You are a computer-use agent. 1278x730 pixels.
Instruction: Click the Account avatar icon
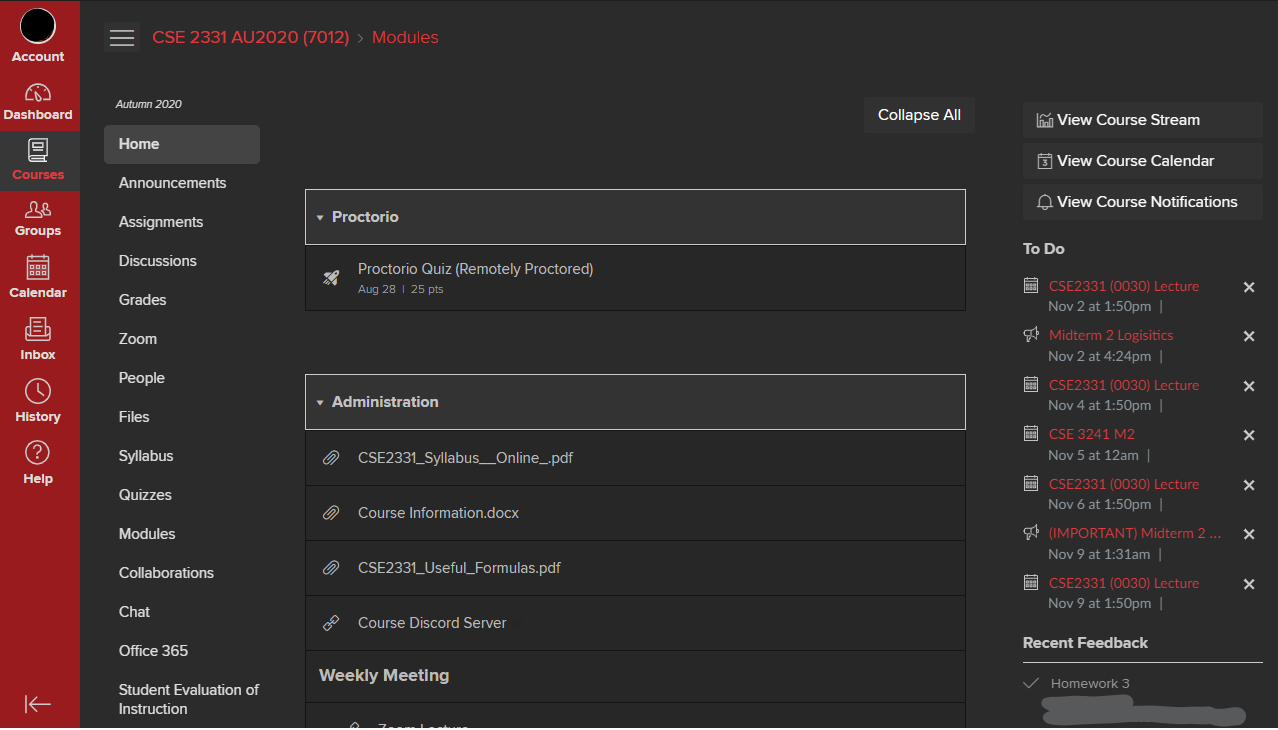(38, 27)
